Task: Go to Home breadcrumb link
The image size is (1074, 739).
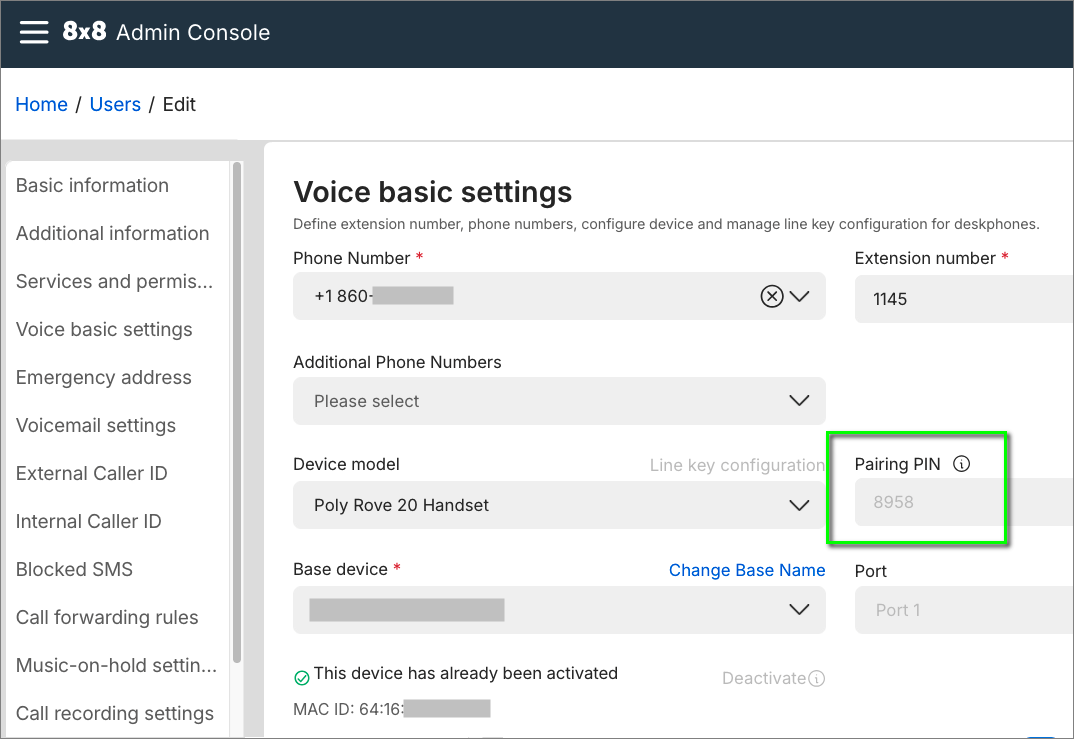Action: pyautogui.click(x=41, y=104)
